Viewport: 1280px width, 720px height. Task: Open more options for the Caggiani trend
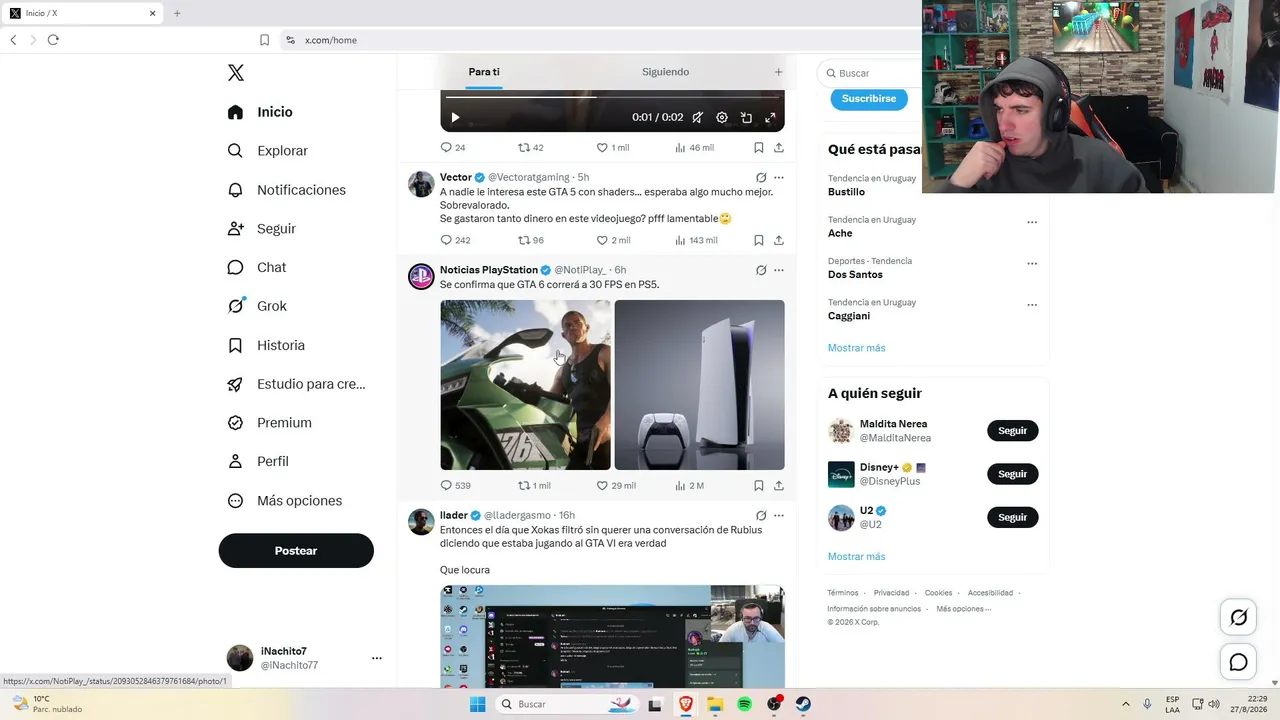(x=1032, y=305)
